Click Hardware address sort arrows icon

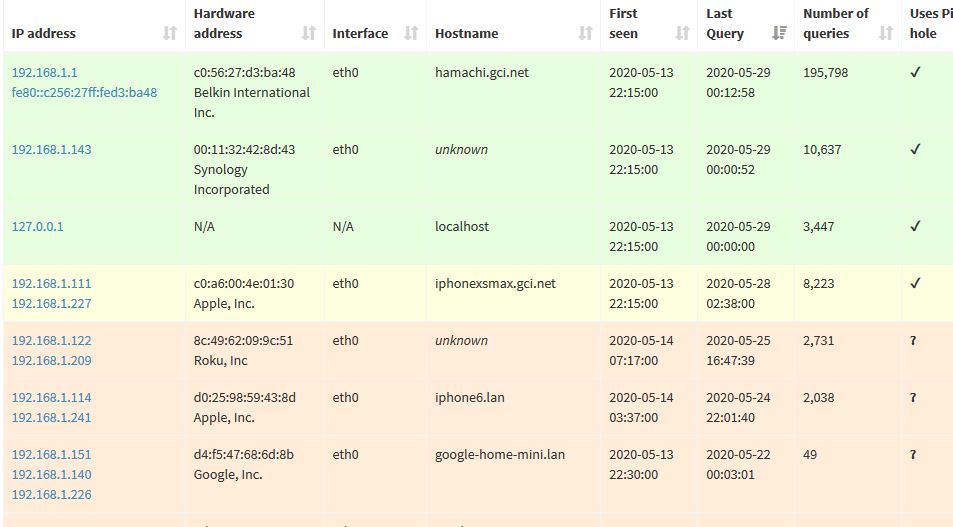pyautogui.click(x=309, y=33)
